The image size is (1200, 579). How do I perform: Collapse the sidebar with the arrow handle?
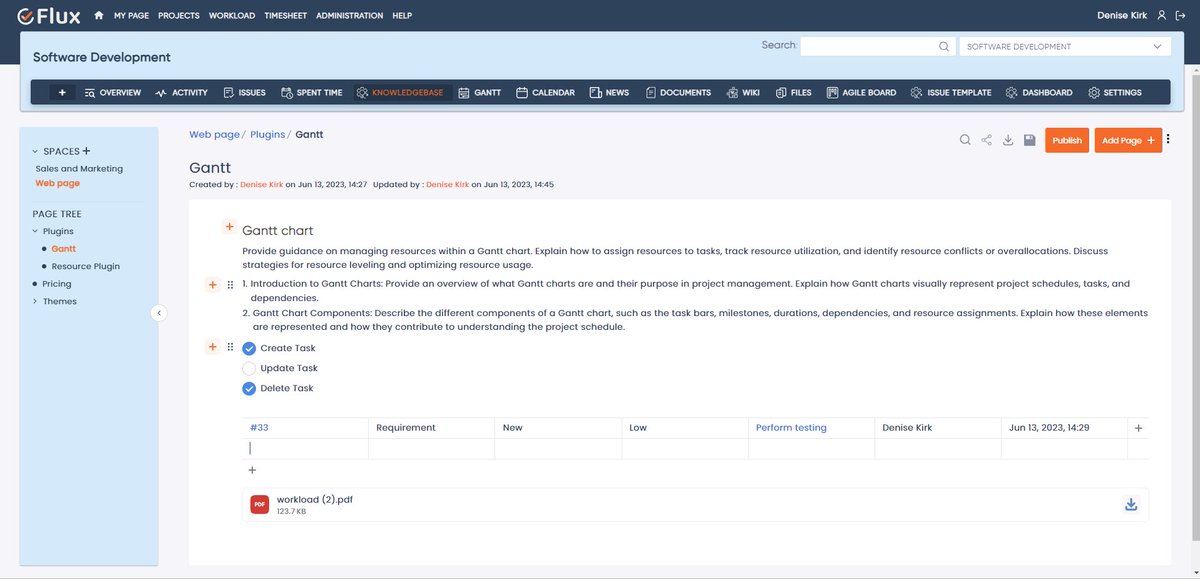(158, 313)
